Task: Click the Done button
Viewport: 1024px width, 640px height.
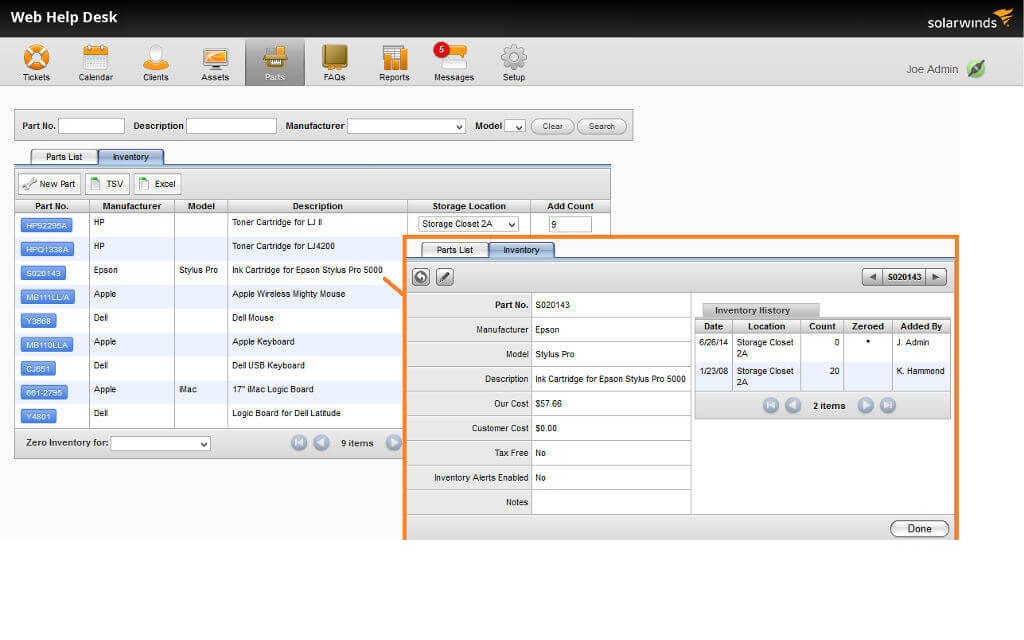Action: click(918, 528)
